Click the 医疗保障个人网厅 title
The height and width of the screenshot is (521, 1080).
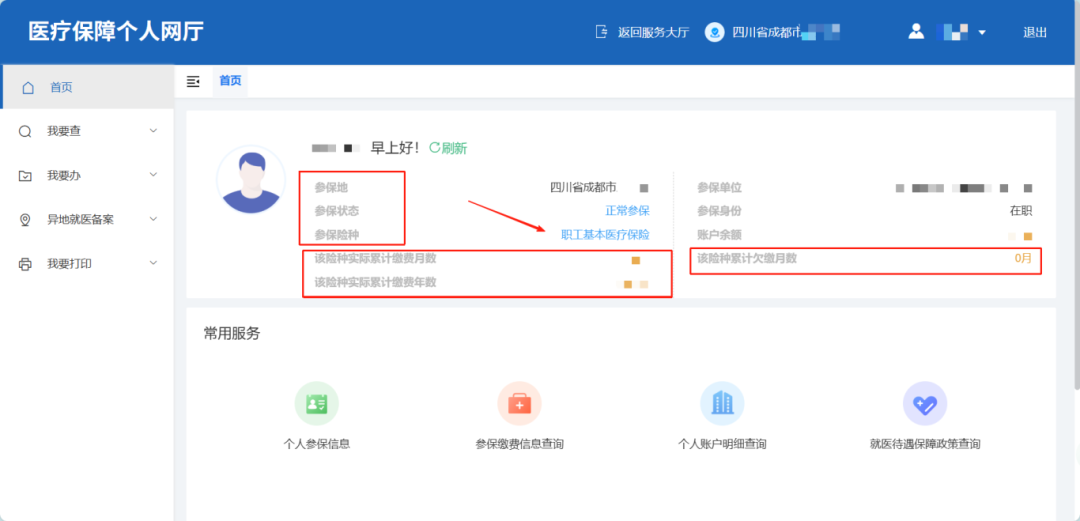click(116, 32)
